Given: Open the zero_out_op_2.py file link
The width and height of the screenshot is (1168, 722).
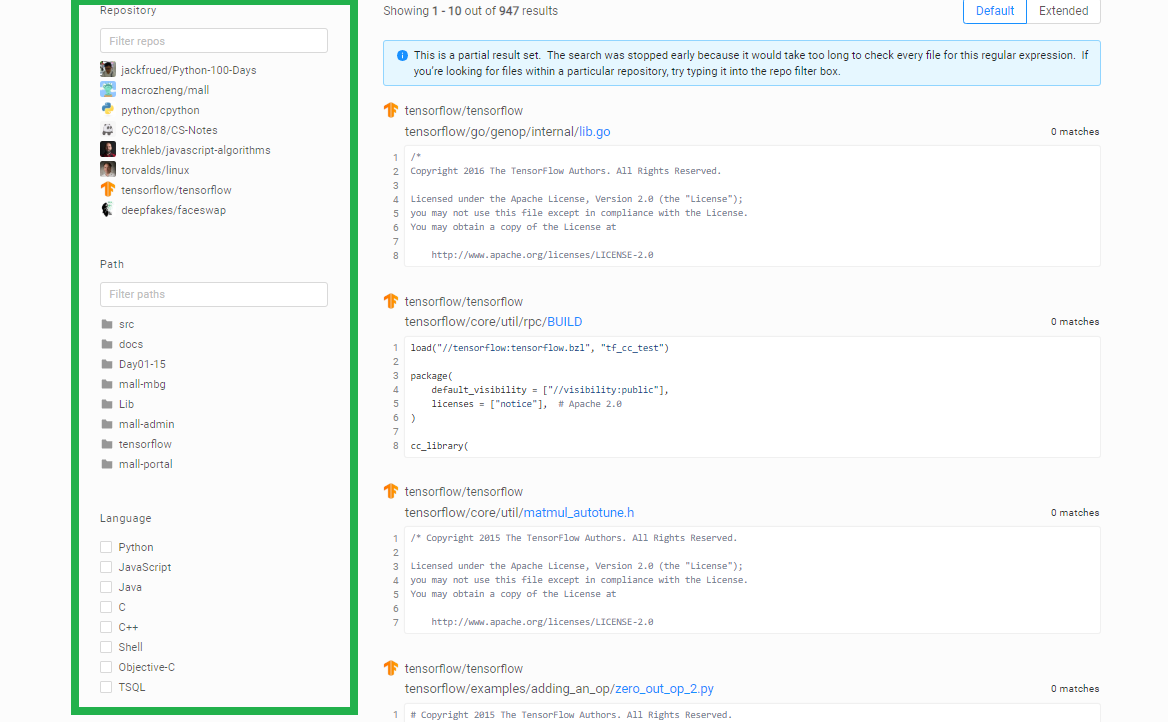Looking at the screenshot, I should pos(664,688).
